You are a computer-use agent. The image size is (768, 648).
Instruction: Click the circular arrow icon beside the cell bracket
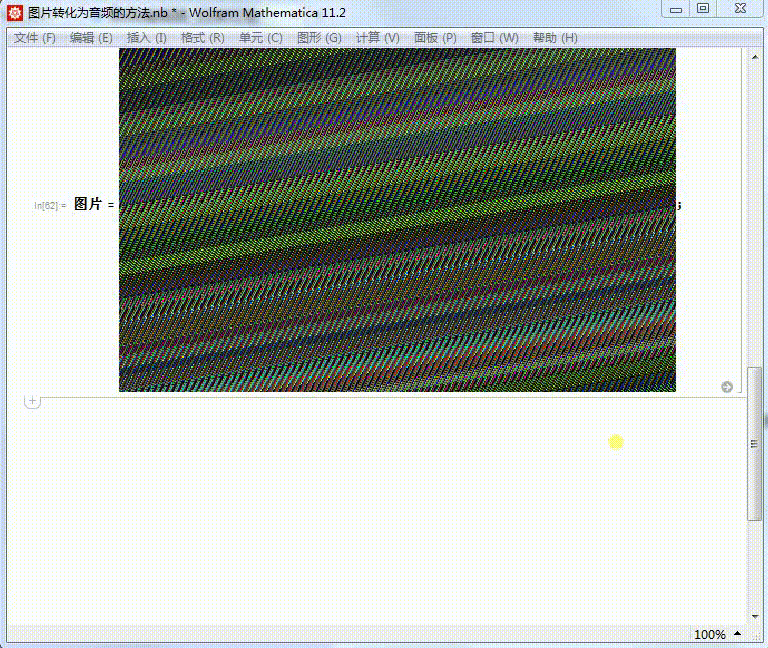pyautogui.click(x=727, y=387)
